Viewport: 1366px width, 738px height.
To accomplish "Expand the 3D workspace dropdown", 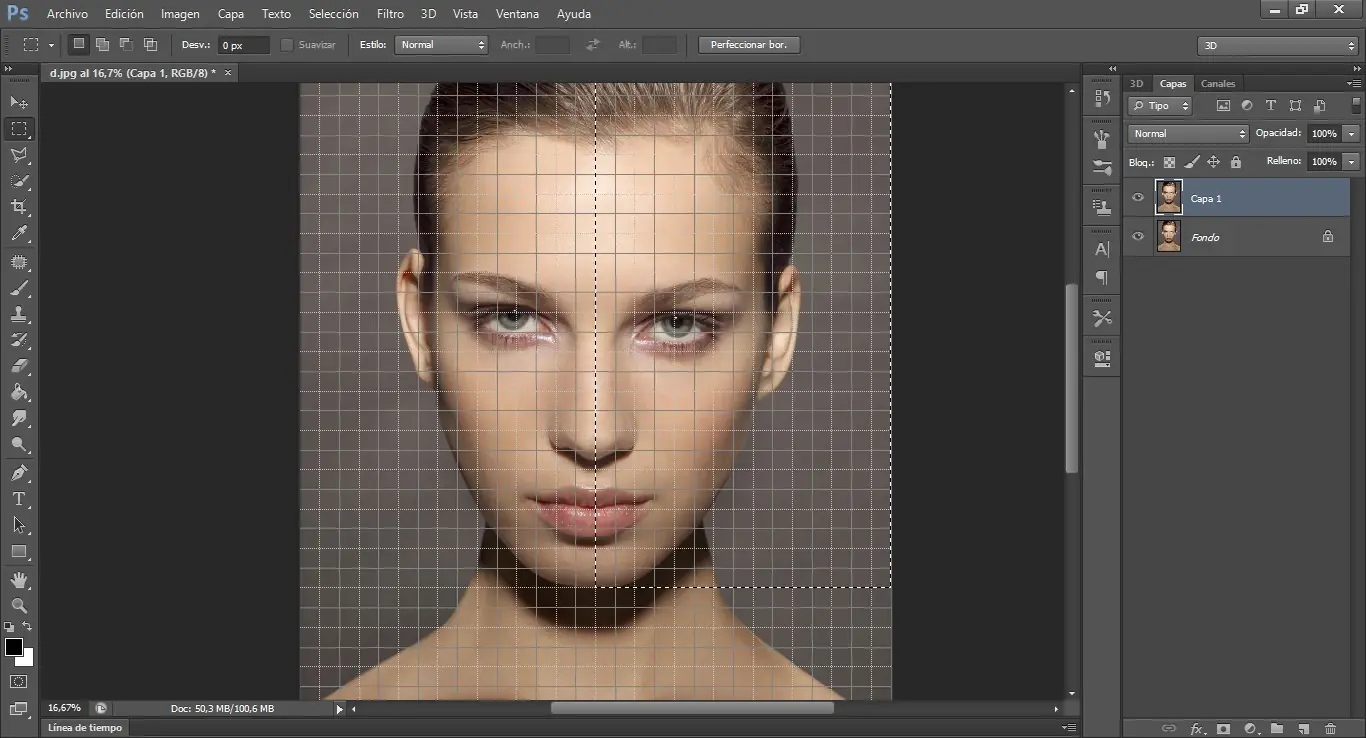I will click(1277, 46).
